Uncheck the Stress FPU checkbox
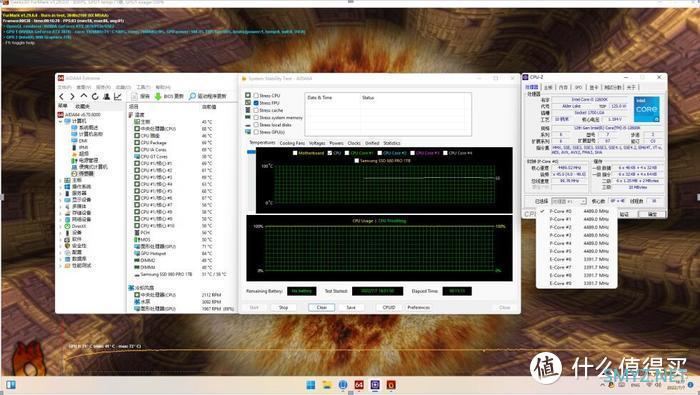Image resolution: width=700 pixels, height=395 pixels. coord(256,103)
